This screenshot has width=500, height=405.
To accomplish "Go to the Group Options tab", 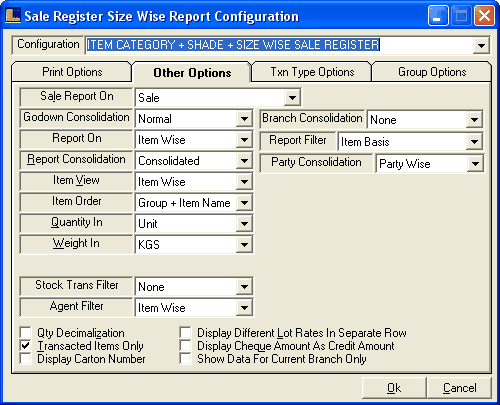I will (x=432, y=72).
